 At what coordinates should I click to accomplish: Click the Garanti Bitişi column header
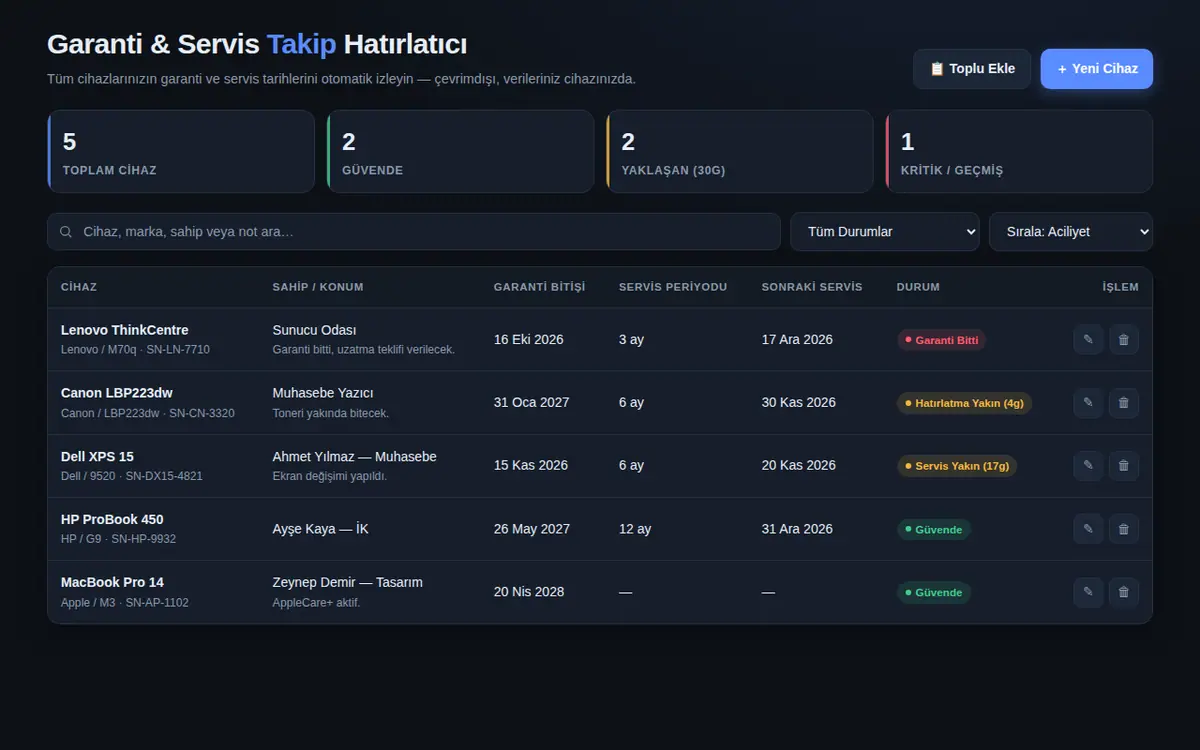tap(540, 287)
